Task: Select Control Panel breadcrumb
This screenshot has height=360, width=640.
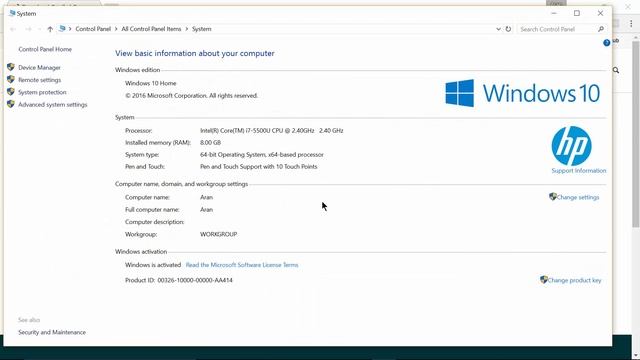Action: pyautogui.click(x=93, y=29)
